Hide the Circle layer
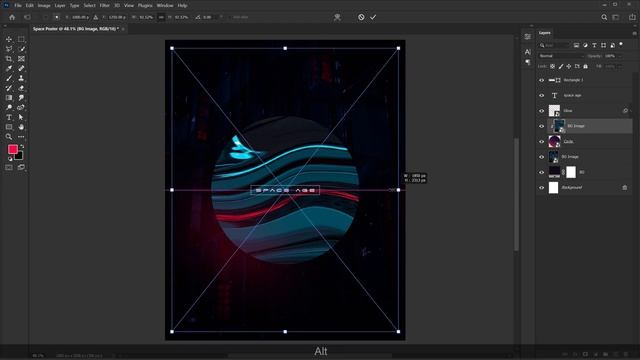 coord(542,142)
